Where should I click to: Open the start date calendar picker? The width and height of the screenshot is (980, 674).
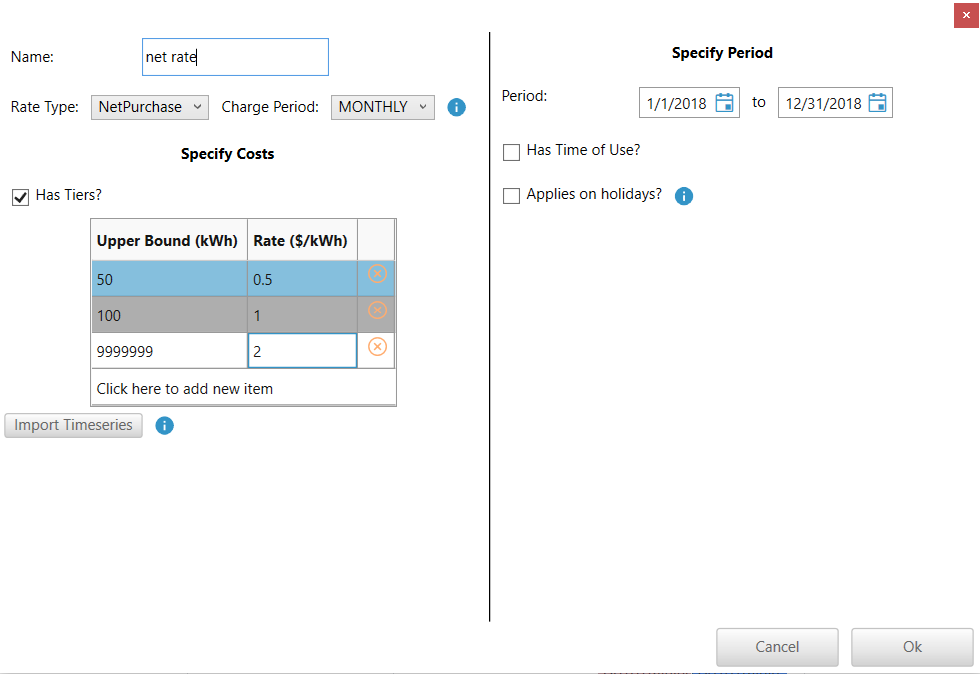(725, 103)
